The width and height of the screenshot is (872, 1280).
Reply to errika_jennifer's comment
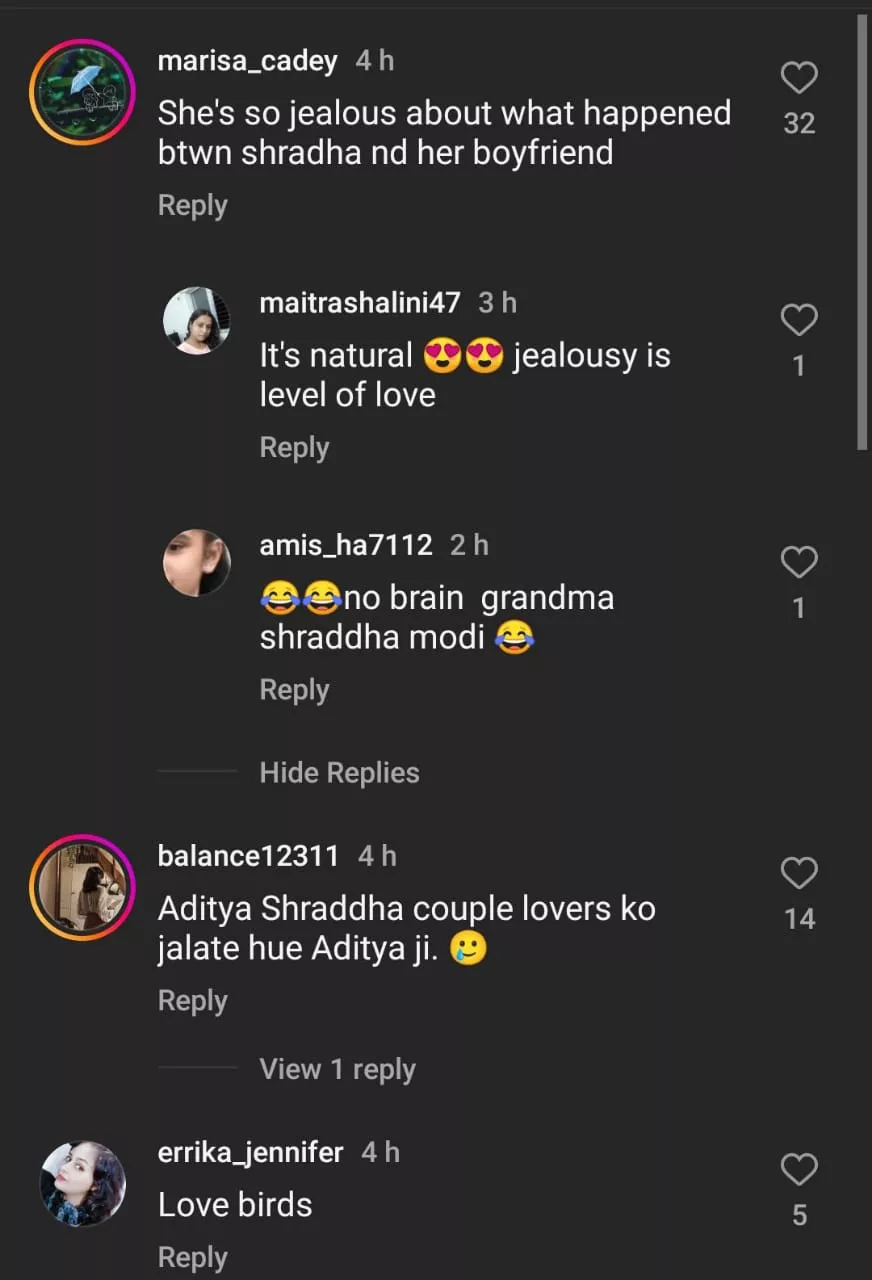point(192,1257)
